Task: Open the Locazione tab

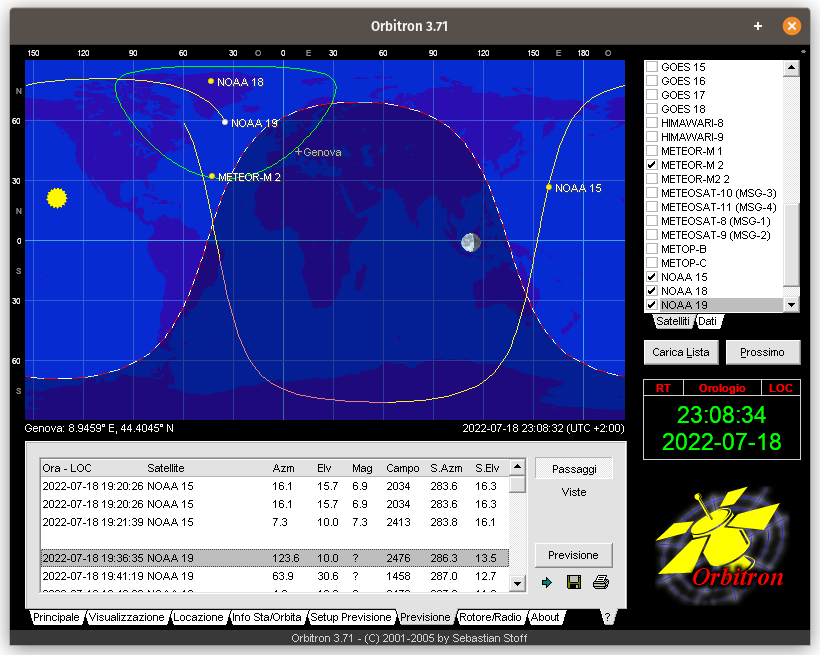Action: pos(198,617)
